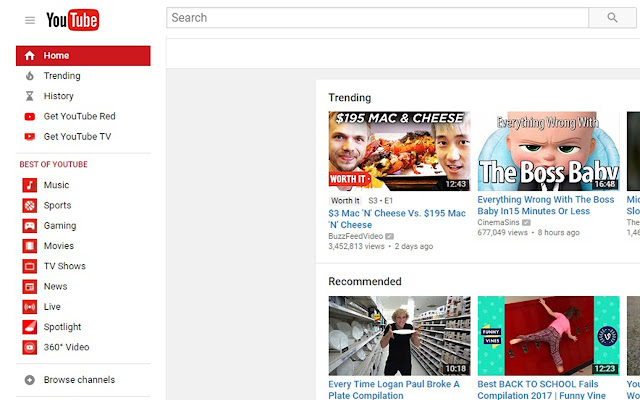This screenshot has width=640, height=400.
Task: Click the Gaming controller icon
Action: 29,226
